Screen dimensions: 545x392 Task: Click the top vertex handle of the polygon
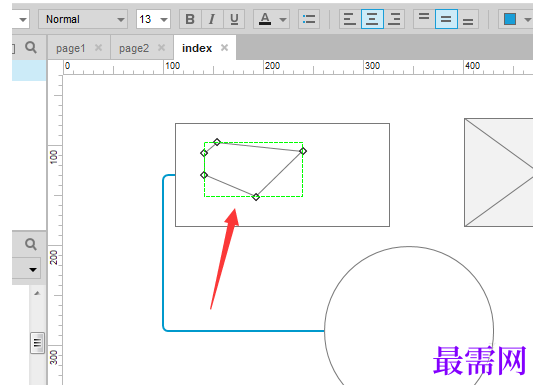coord(217,142)
